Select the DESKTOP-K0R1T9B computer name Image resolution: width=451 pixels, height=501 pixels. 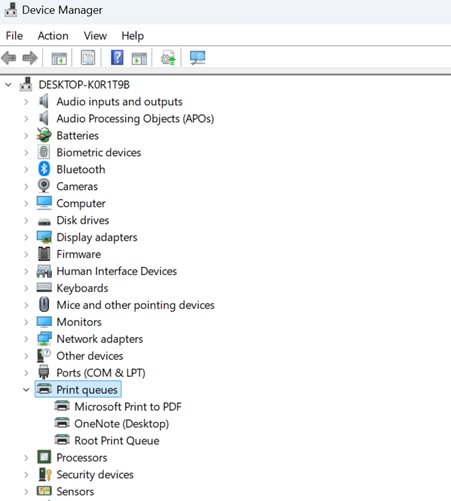pyautogui.click(x=84, y=85)
